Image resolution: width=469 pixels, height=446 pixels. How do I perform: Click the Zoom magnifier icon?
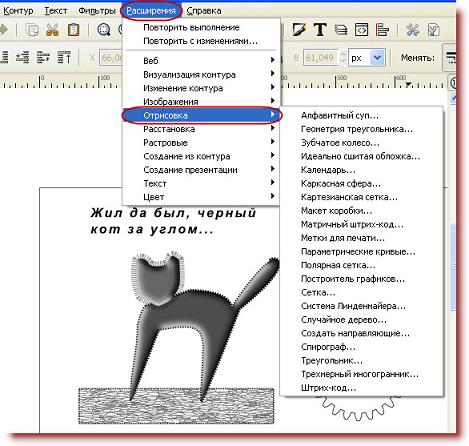(104, 30)
